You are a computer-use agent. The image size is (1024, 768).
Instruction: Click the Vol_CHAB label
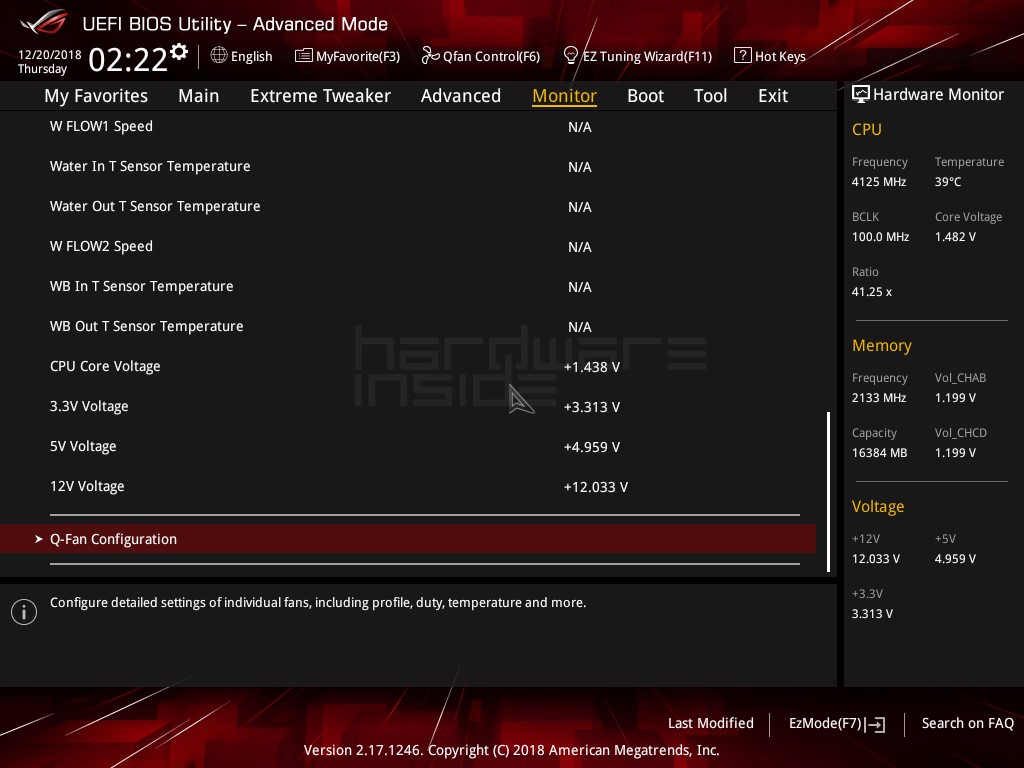pos(961,377)
